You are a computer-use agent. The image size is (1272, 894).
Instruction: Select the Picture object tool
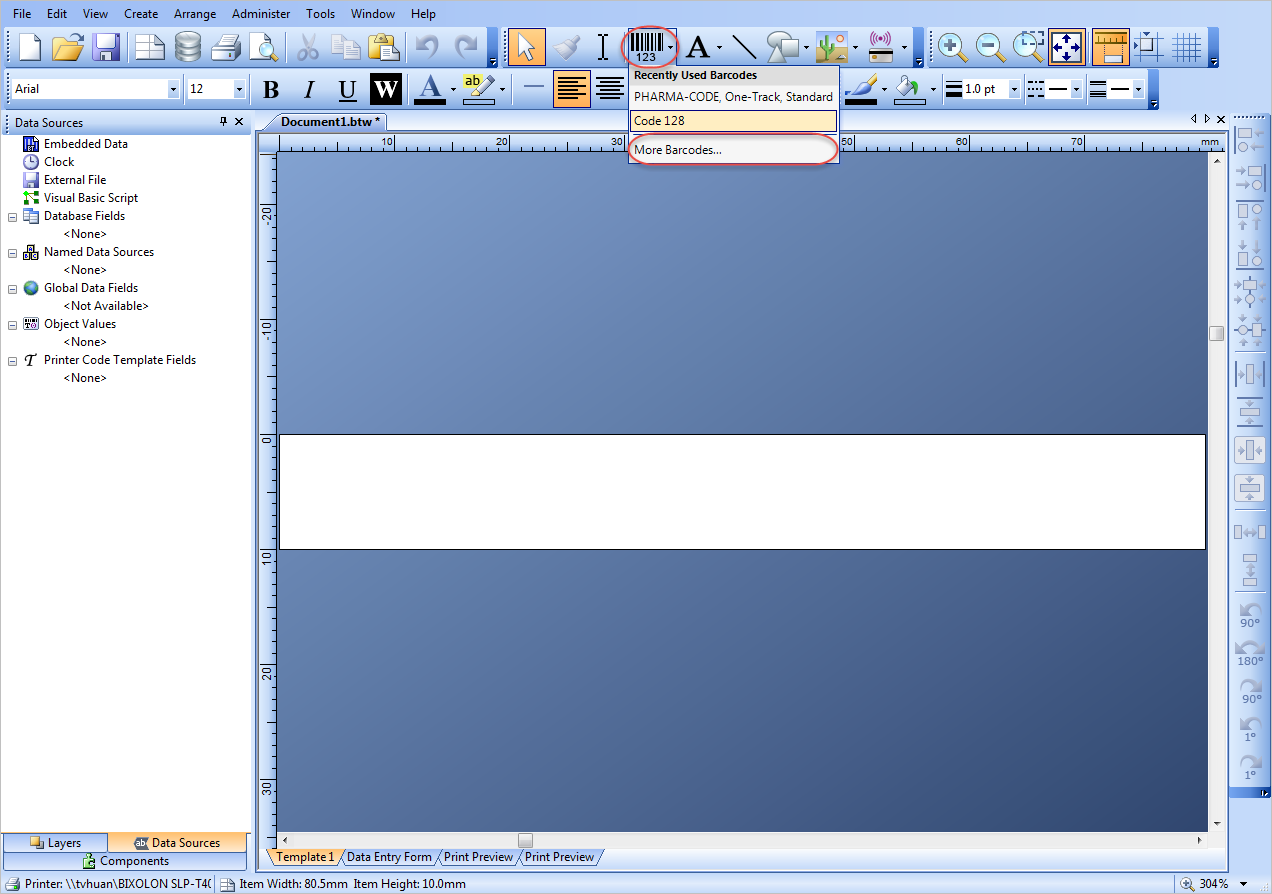(832, 47)
